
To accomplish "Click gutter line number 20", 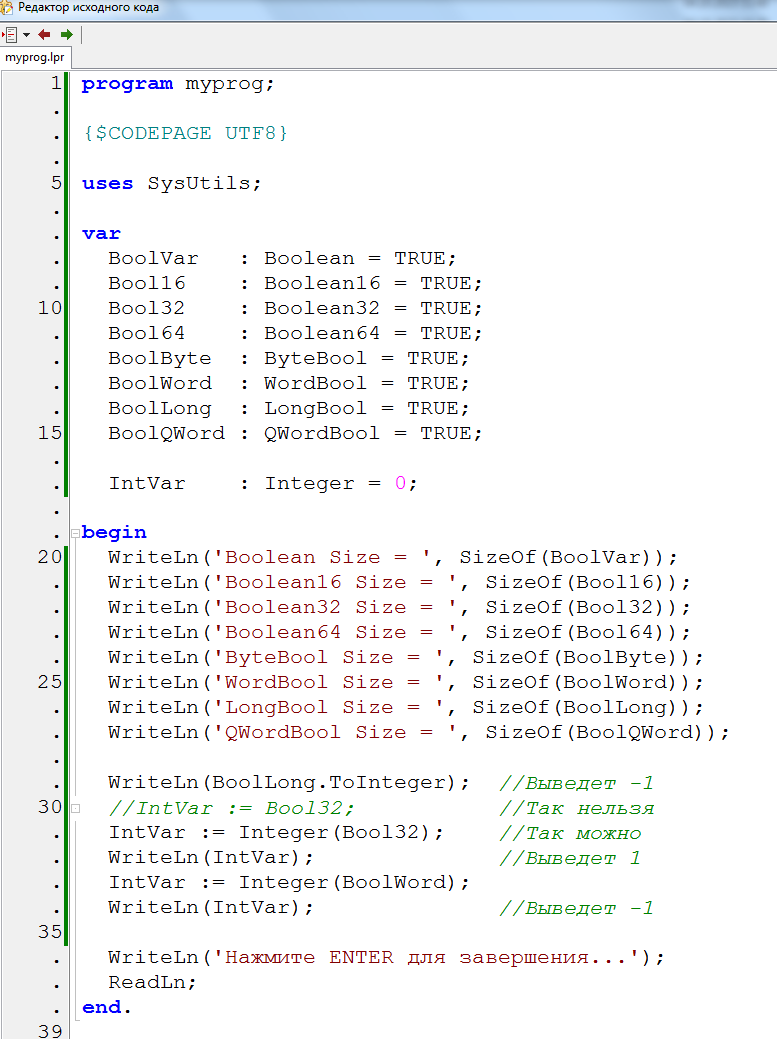I will (x=50, y=557).
